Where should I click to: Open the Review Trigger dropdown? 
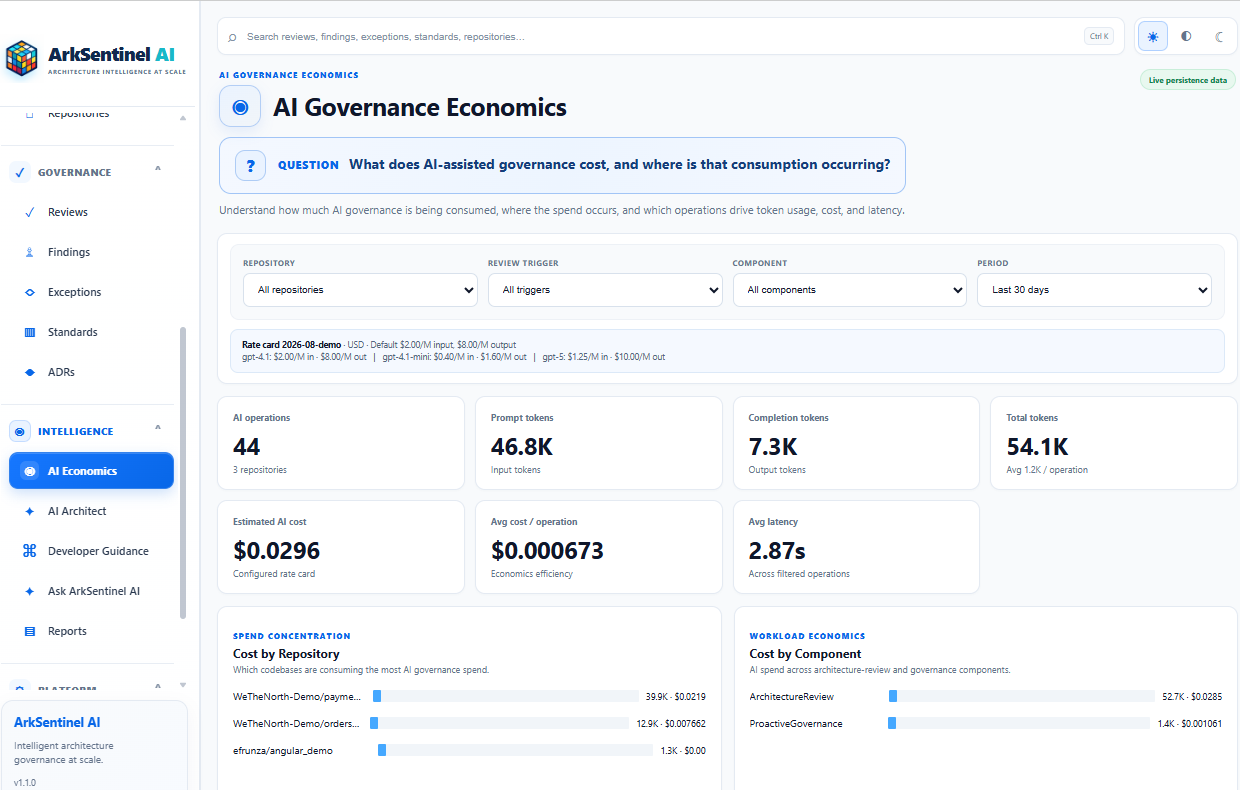click(605, 290)
